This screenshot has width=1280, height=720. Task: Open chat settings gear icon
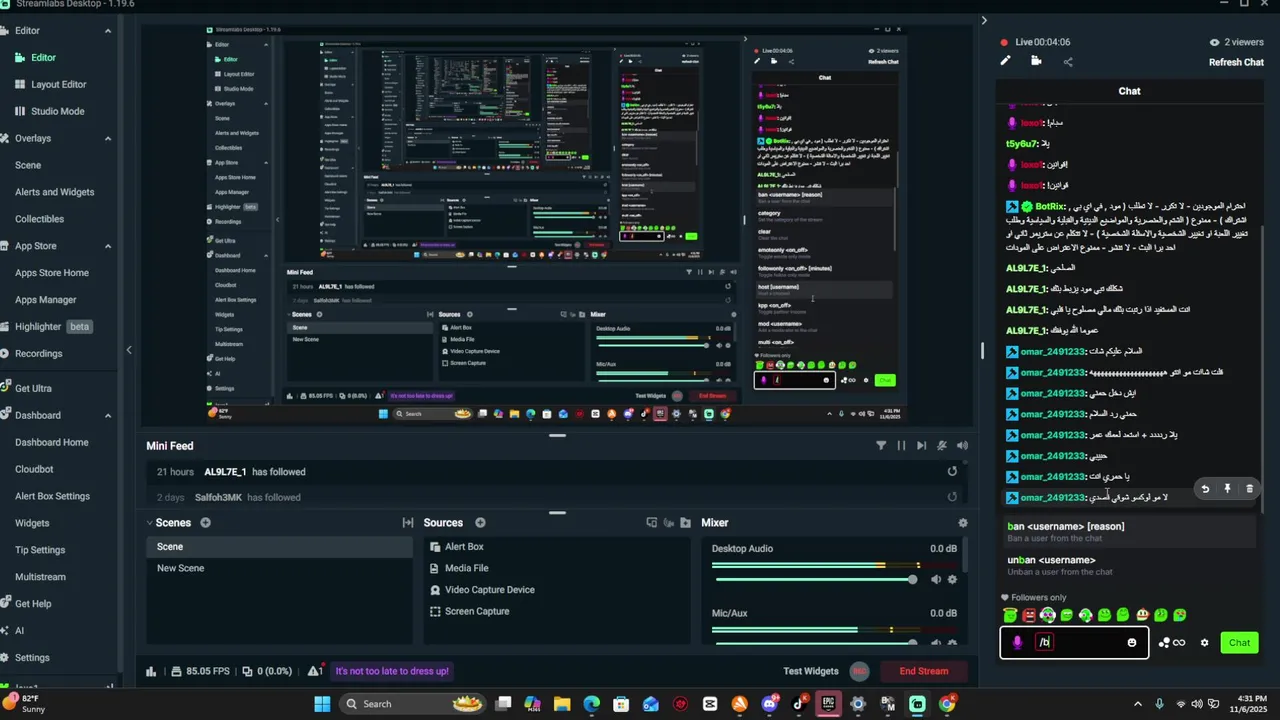pyautogui.click(x=1205, y=643)
